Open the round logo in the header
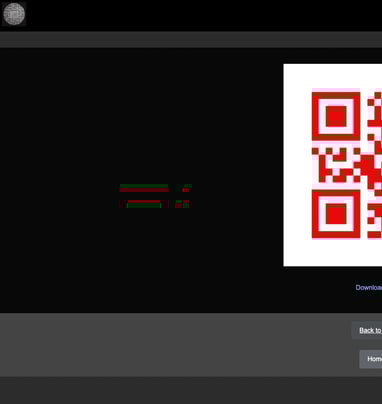Screen dimensions: 382x404 [14, 14]
